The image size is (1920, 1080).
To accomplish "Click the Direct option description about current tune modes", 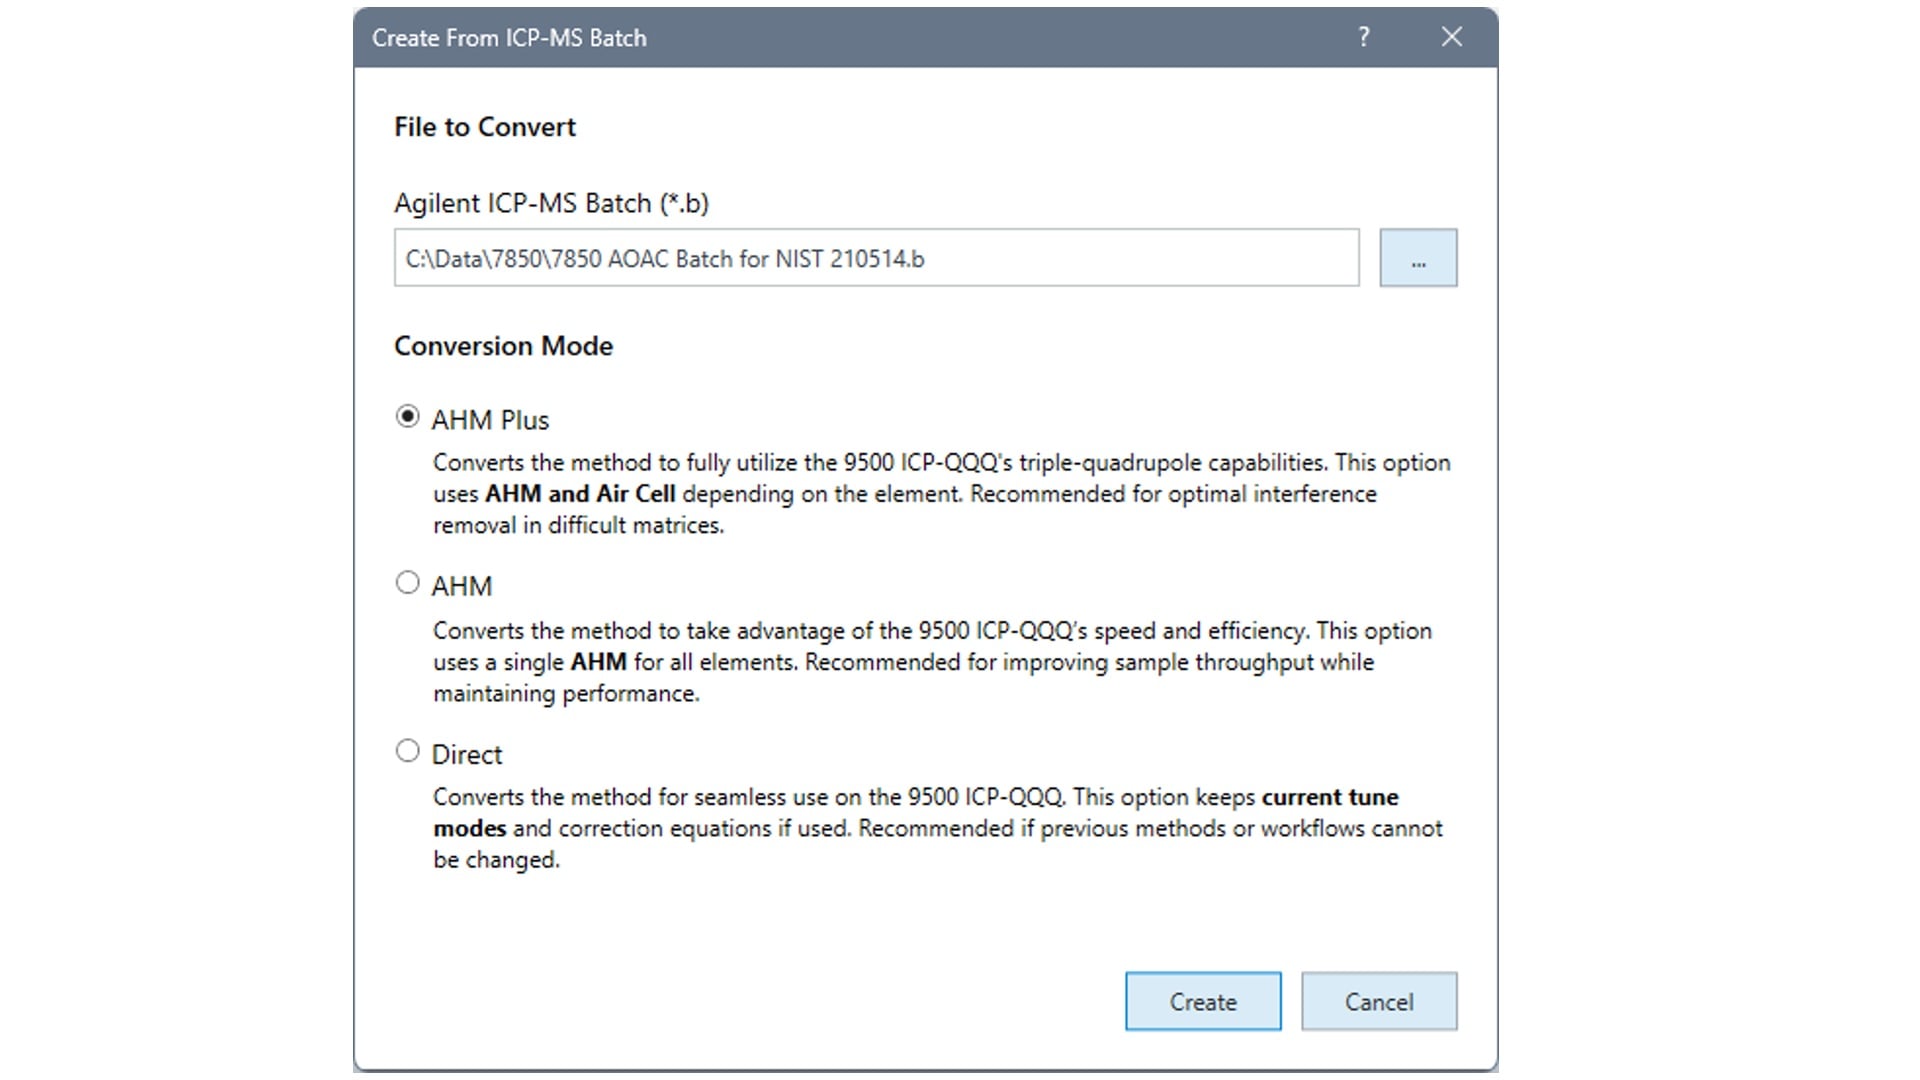I will (938, 828).
